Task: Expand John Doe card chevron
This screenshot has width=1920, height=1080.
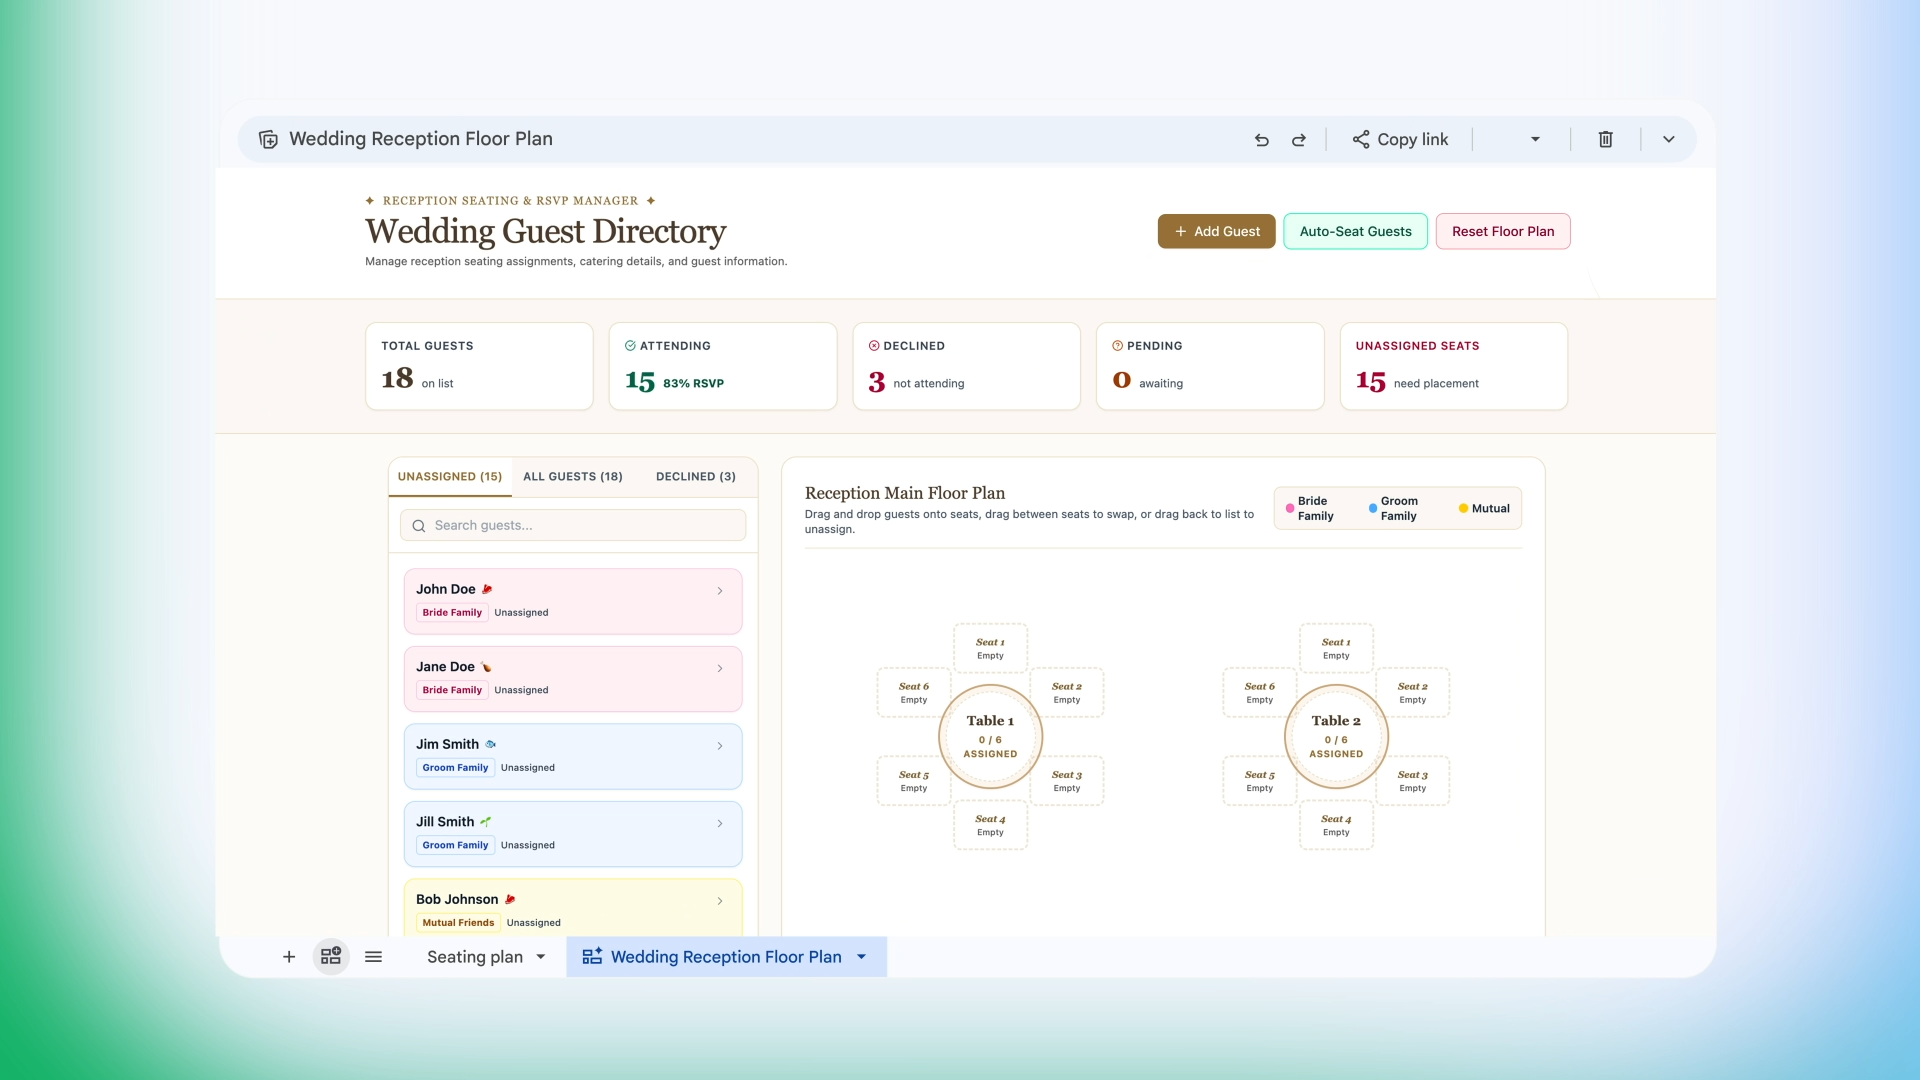Action: tap(720, 591)
